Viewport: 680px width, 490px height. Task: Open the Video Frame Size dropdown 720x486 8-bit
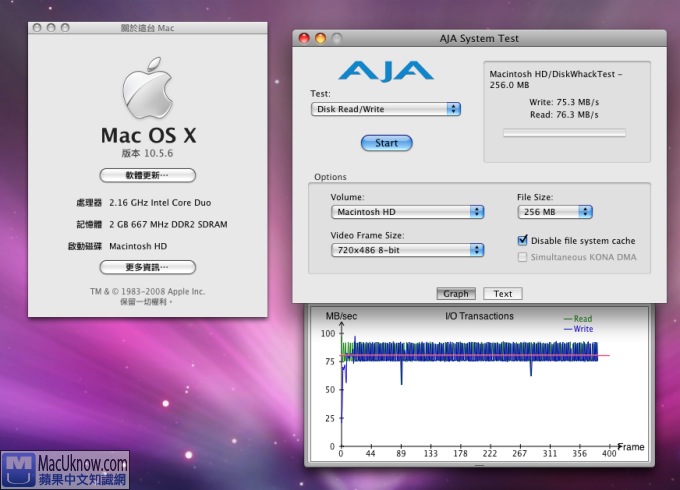(407, 250)
